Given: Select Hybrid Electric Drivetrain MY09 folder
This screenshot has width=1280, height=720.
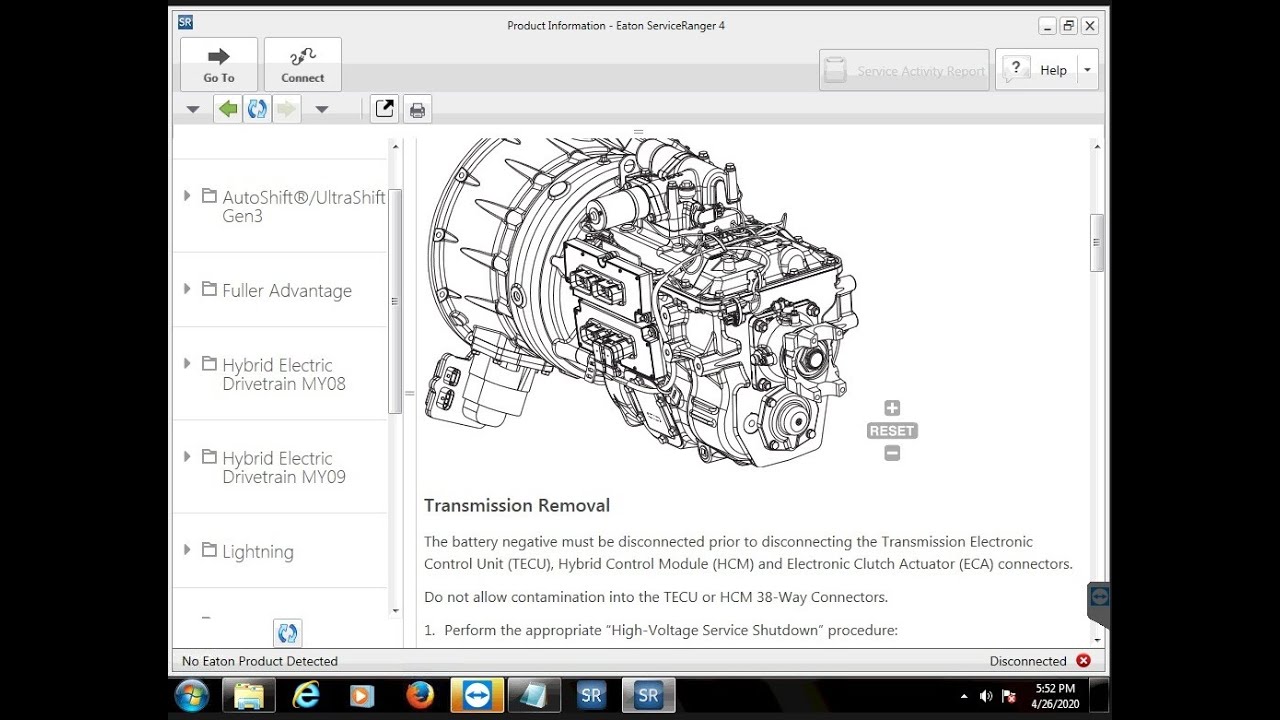Looking at the screenshot, I should tap(274, 467).
